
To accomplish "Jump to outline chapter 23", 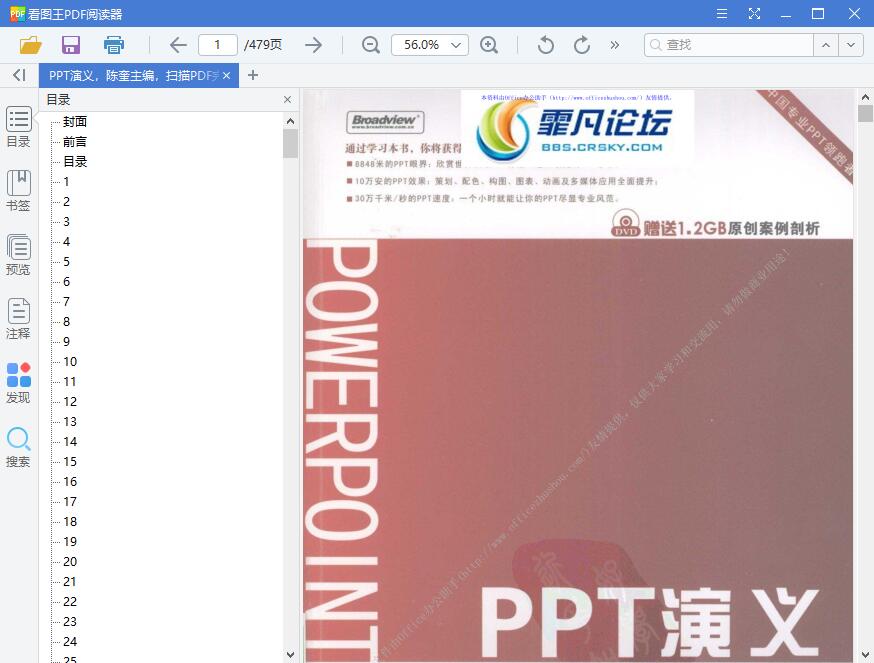I will 70,622.
